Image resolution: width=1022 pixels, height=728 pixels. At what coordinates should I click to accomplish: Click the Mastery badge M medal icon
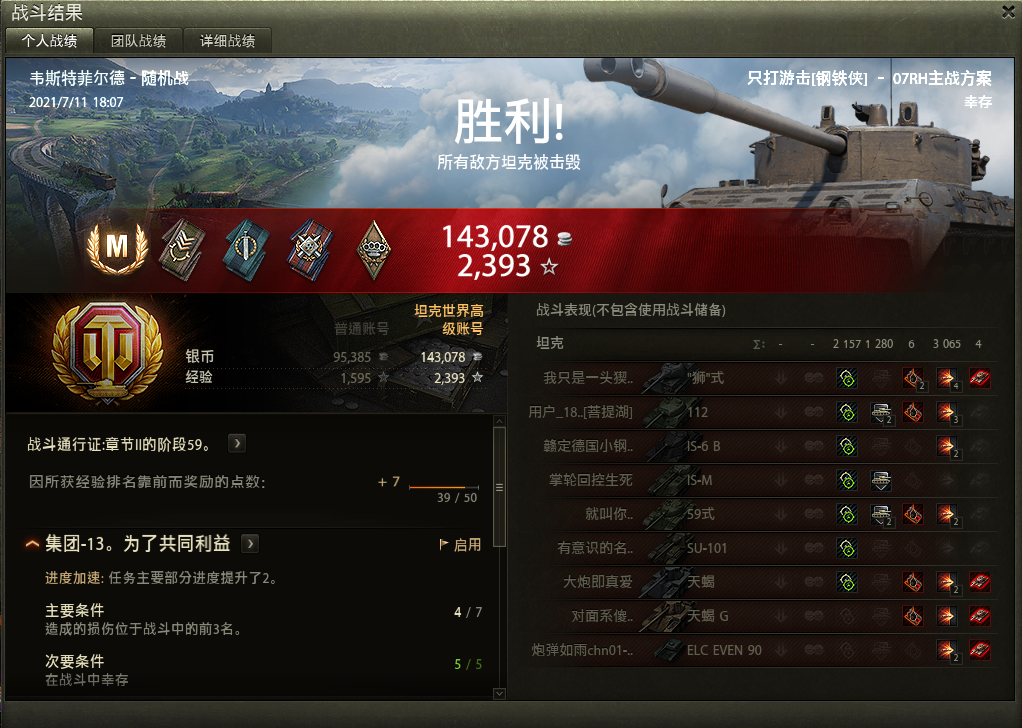tap(117, 249)
